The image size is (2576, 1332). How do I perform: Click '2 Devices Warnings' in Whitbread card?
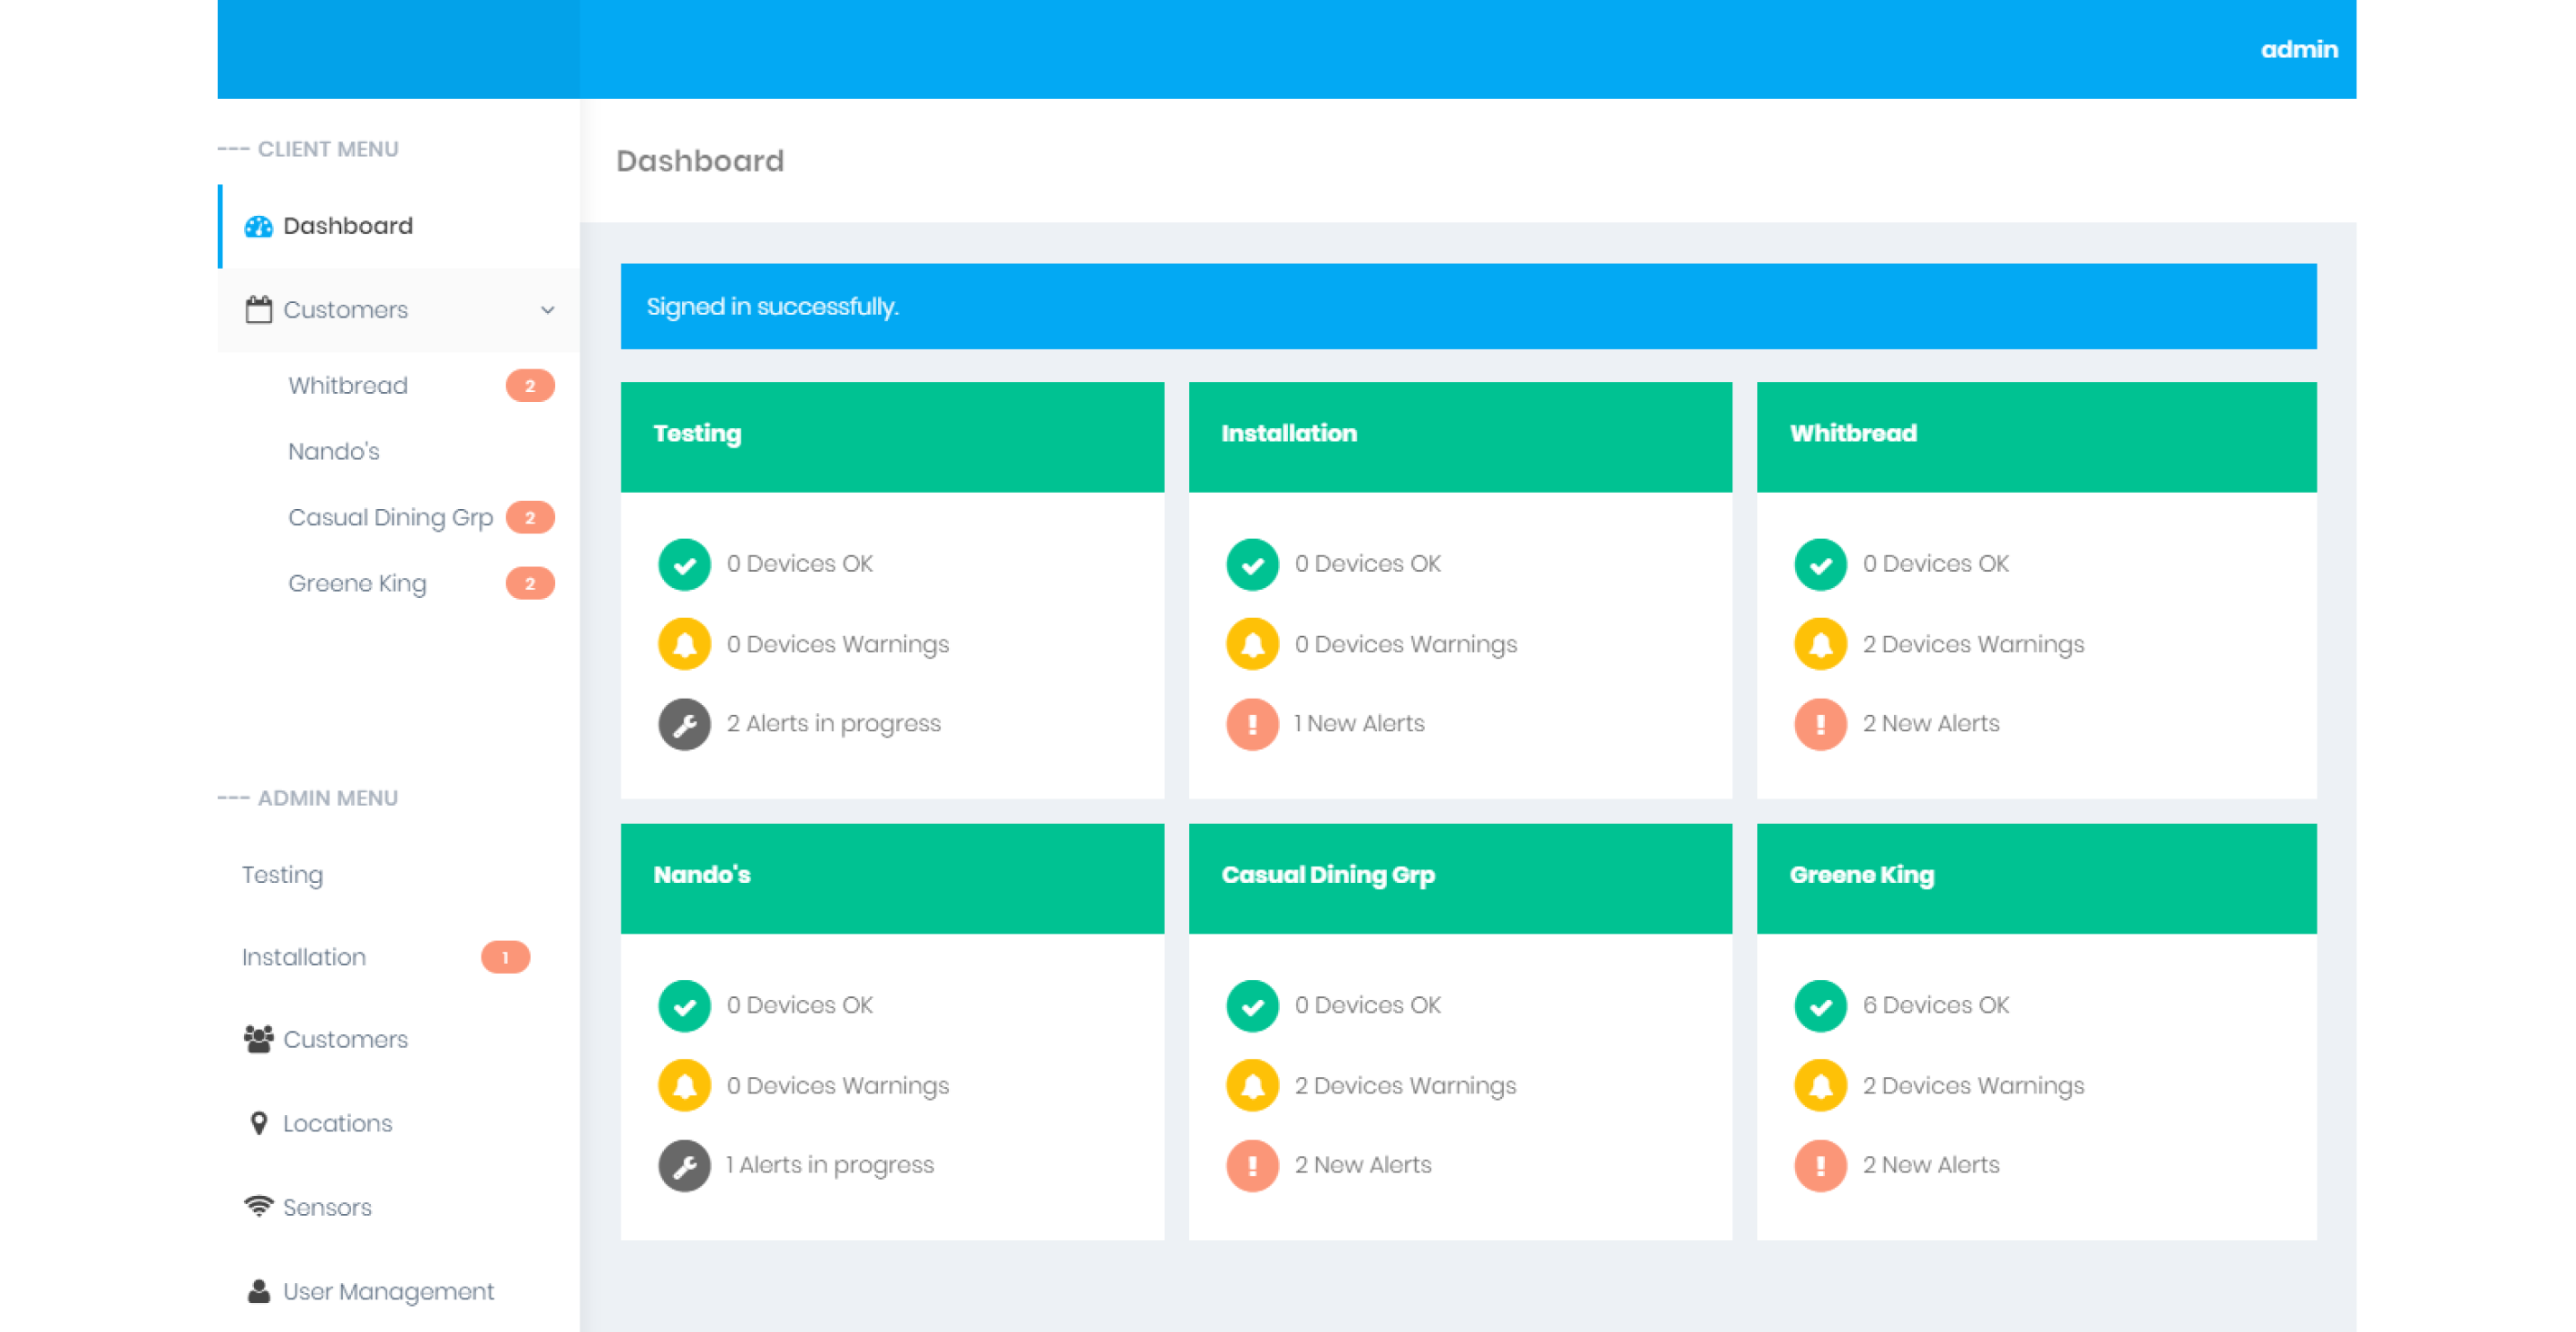(x=1972, y=645)
